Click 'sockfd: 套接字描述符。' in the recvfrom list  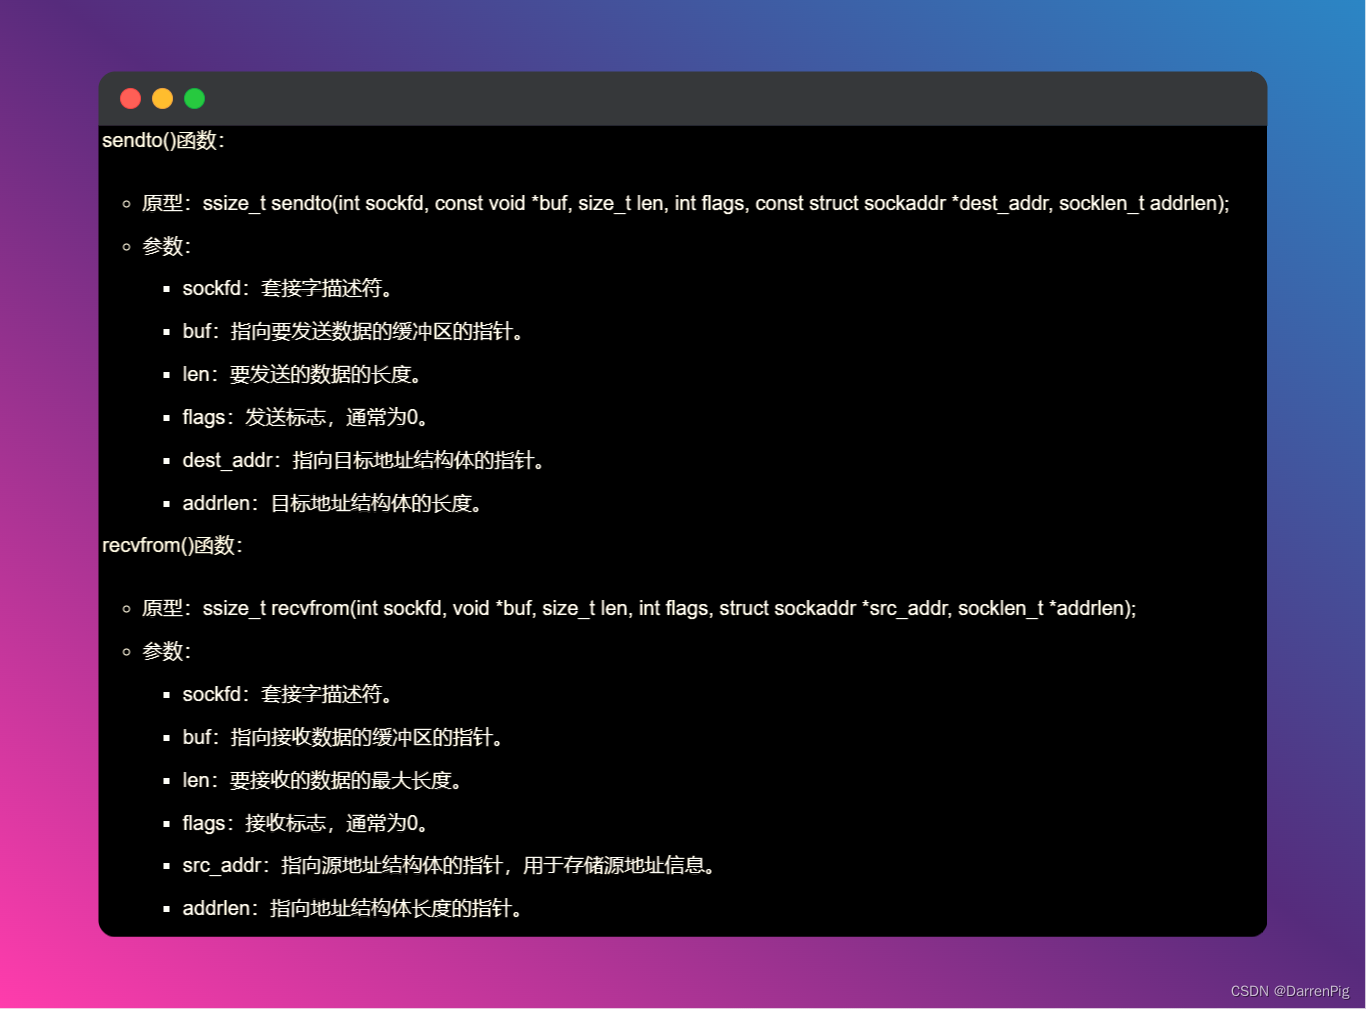(x=288, y=695)
